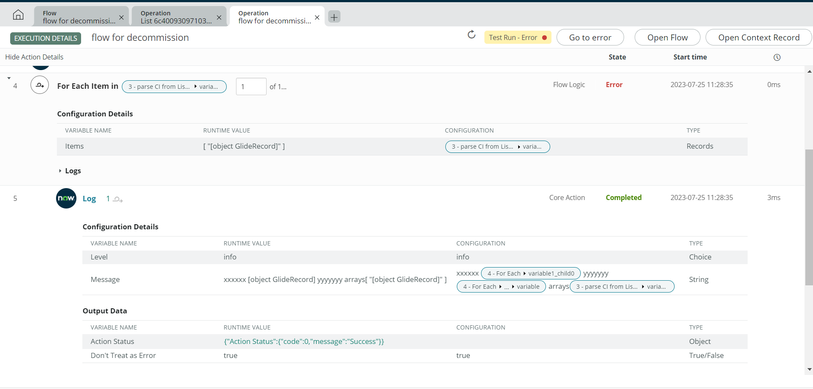Click the Message row parse CI pill

(x=622, y=286)
